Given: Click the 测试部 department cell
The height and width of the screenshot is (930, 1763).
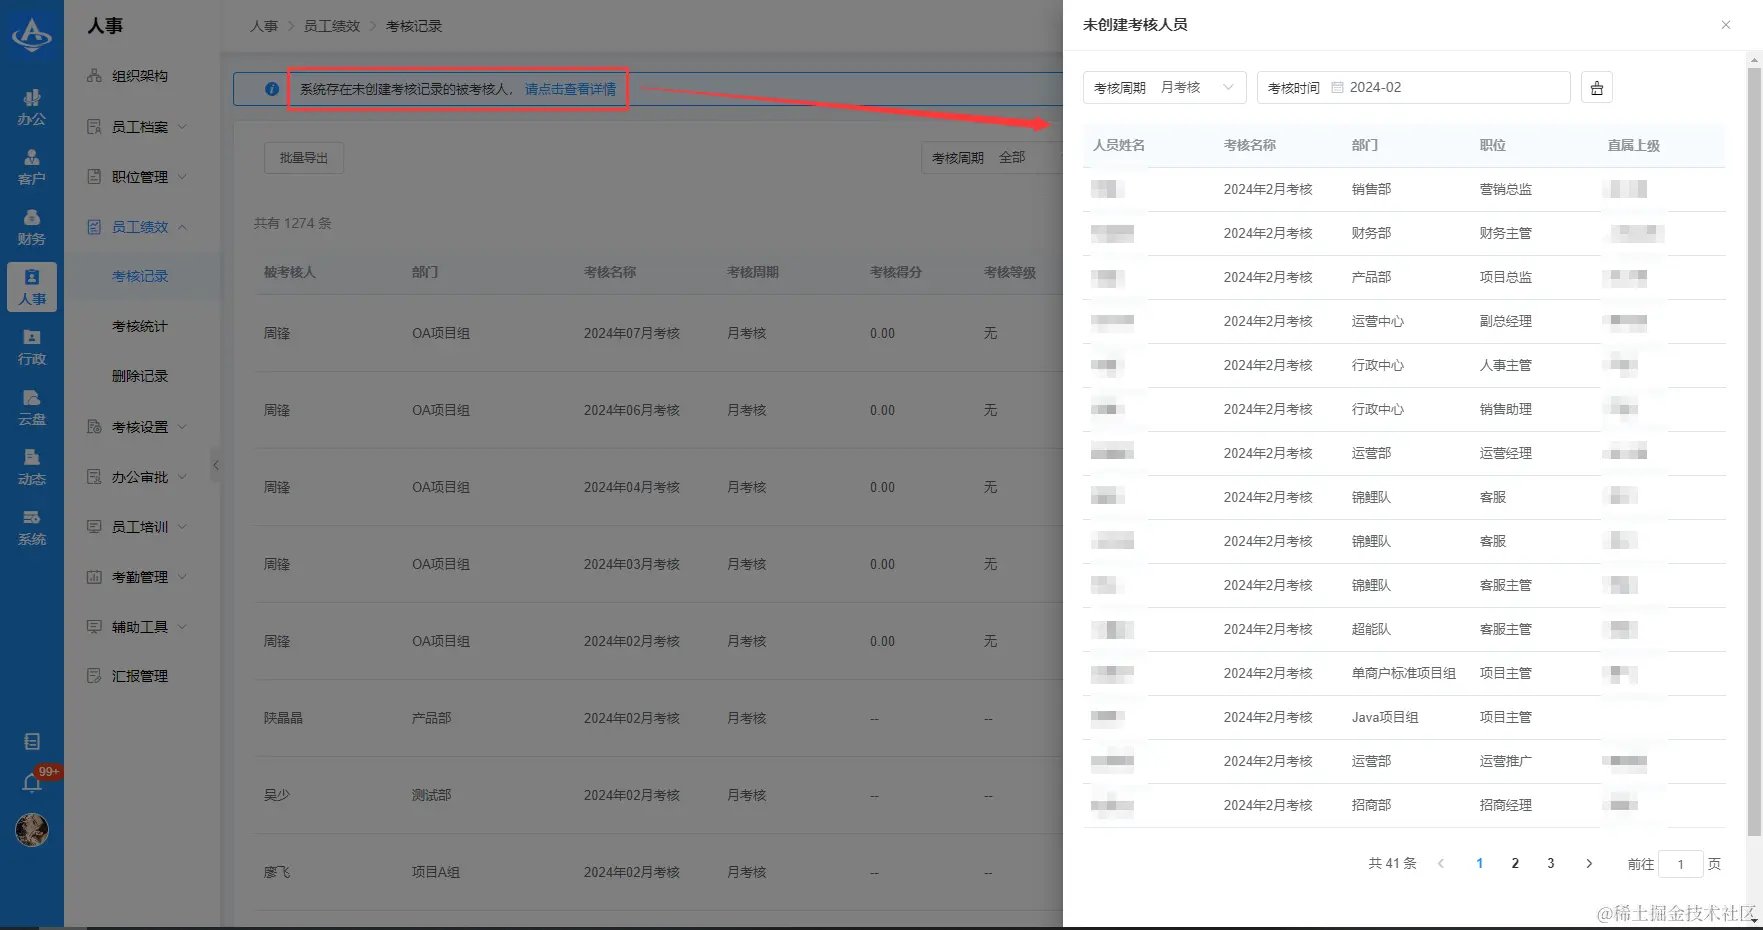Looking at the screenshot, I should point(431,795).
